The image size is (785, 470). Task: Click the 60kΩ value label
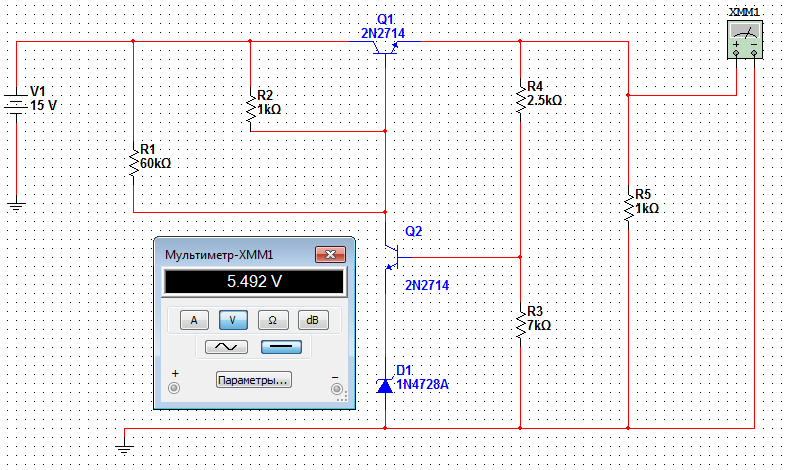pyautogui.click(x=156, y=164)
